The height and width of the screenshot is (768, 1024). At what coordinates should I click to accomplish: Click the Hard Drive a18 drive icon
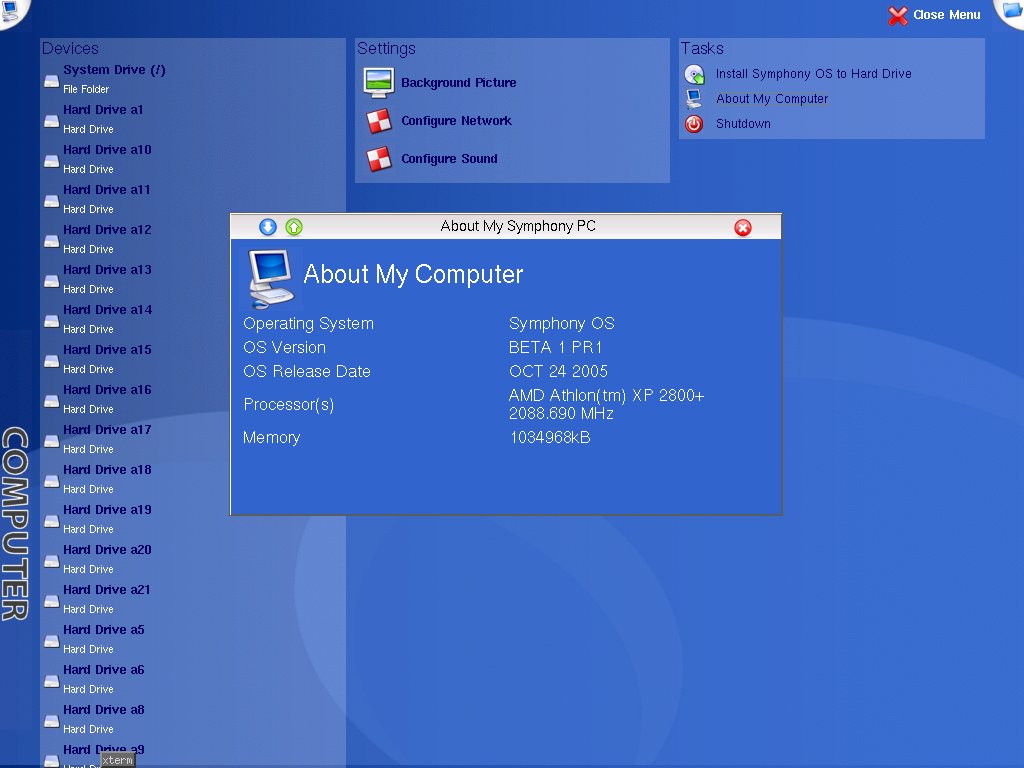tap(52, 481)
